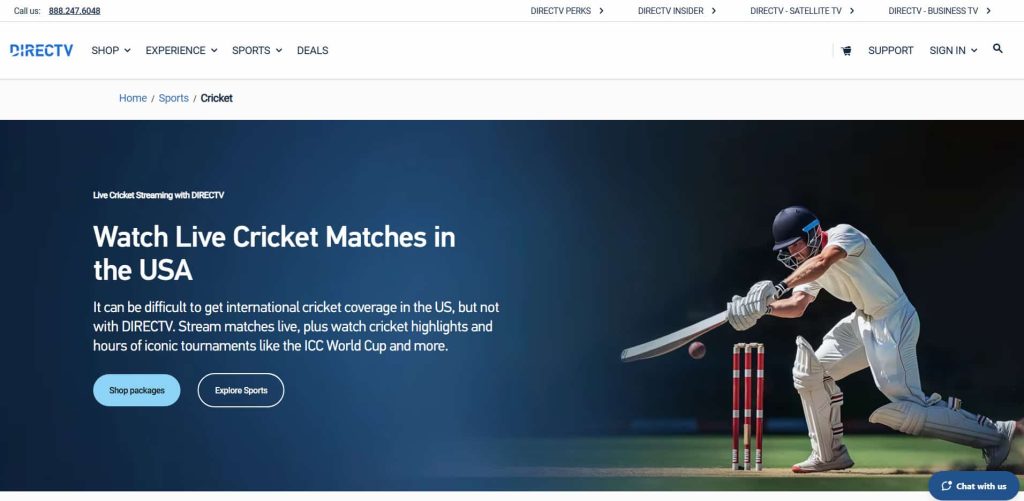Follow the Sports breadcrumb link

coord(174,98)
